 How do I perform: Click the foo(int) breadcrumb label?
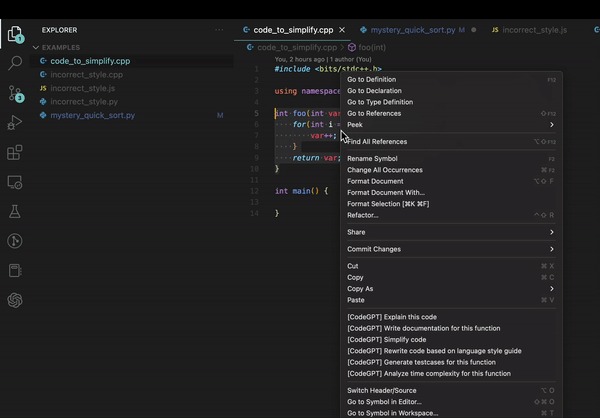[x=372, y=47]
